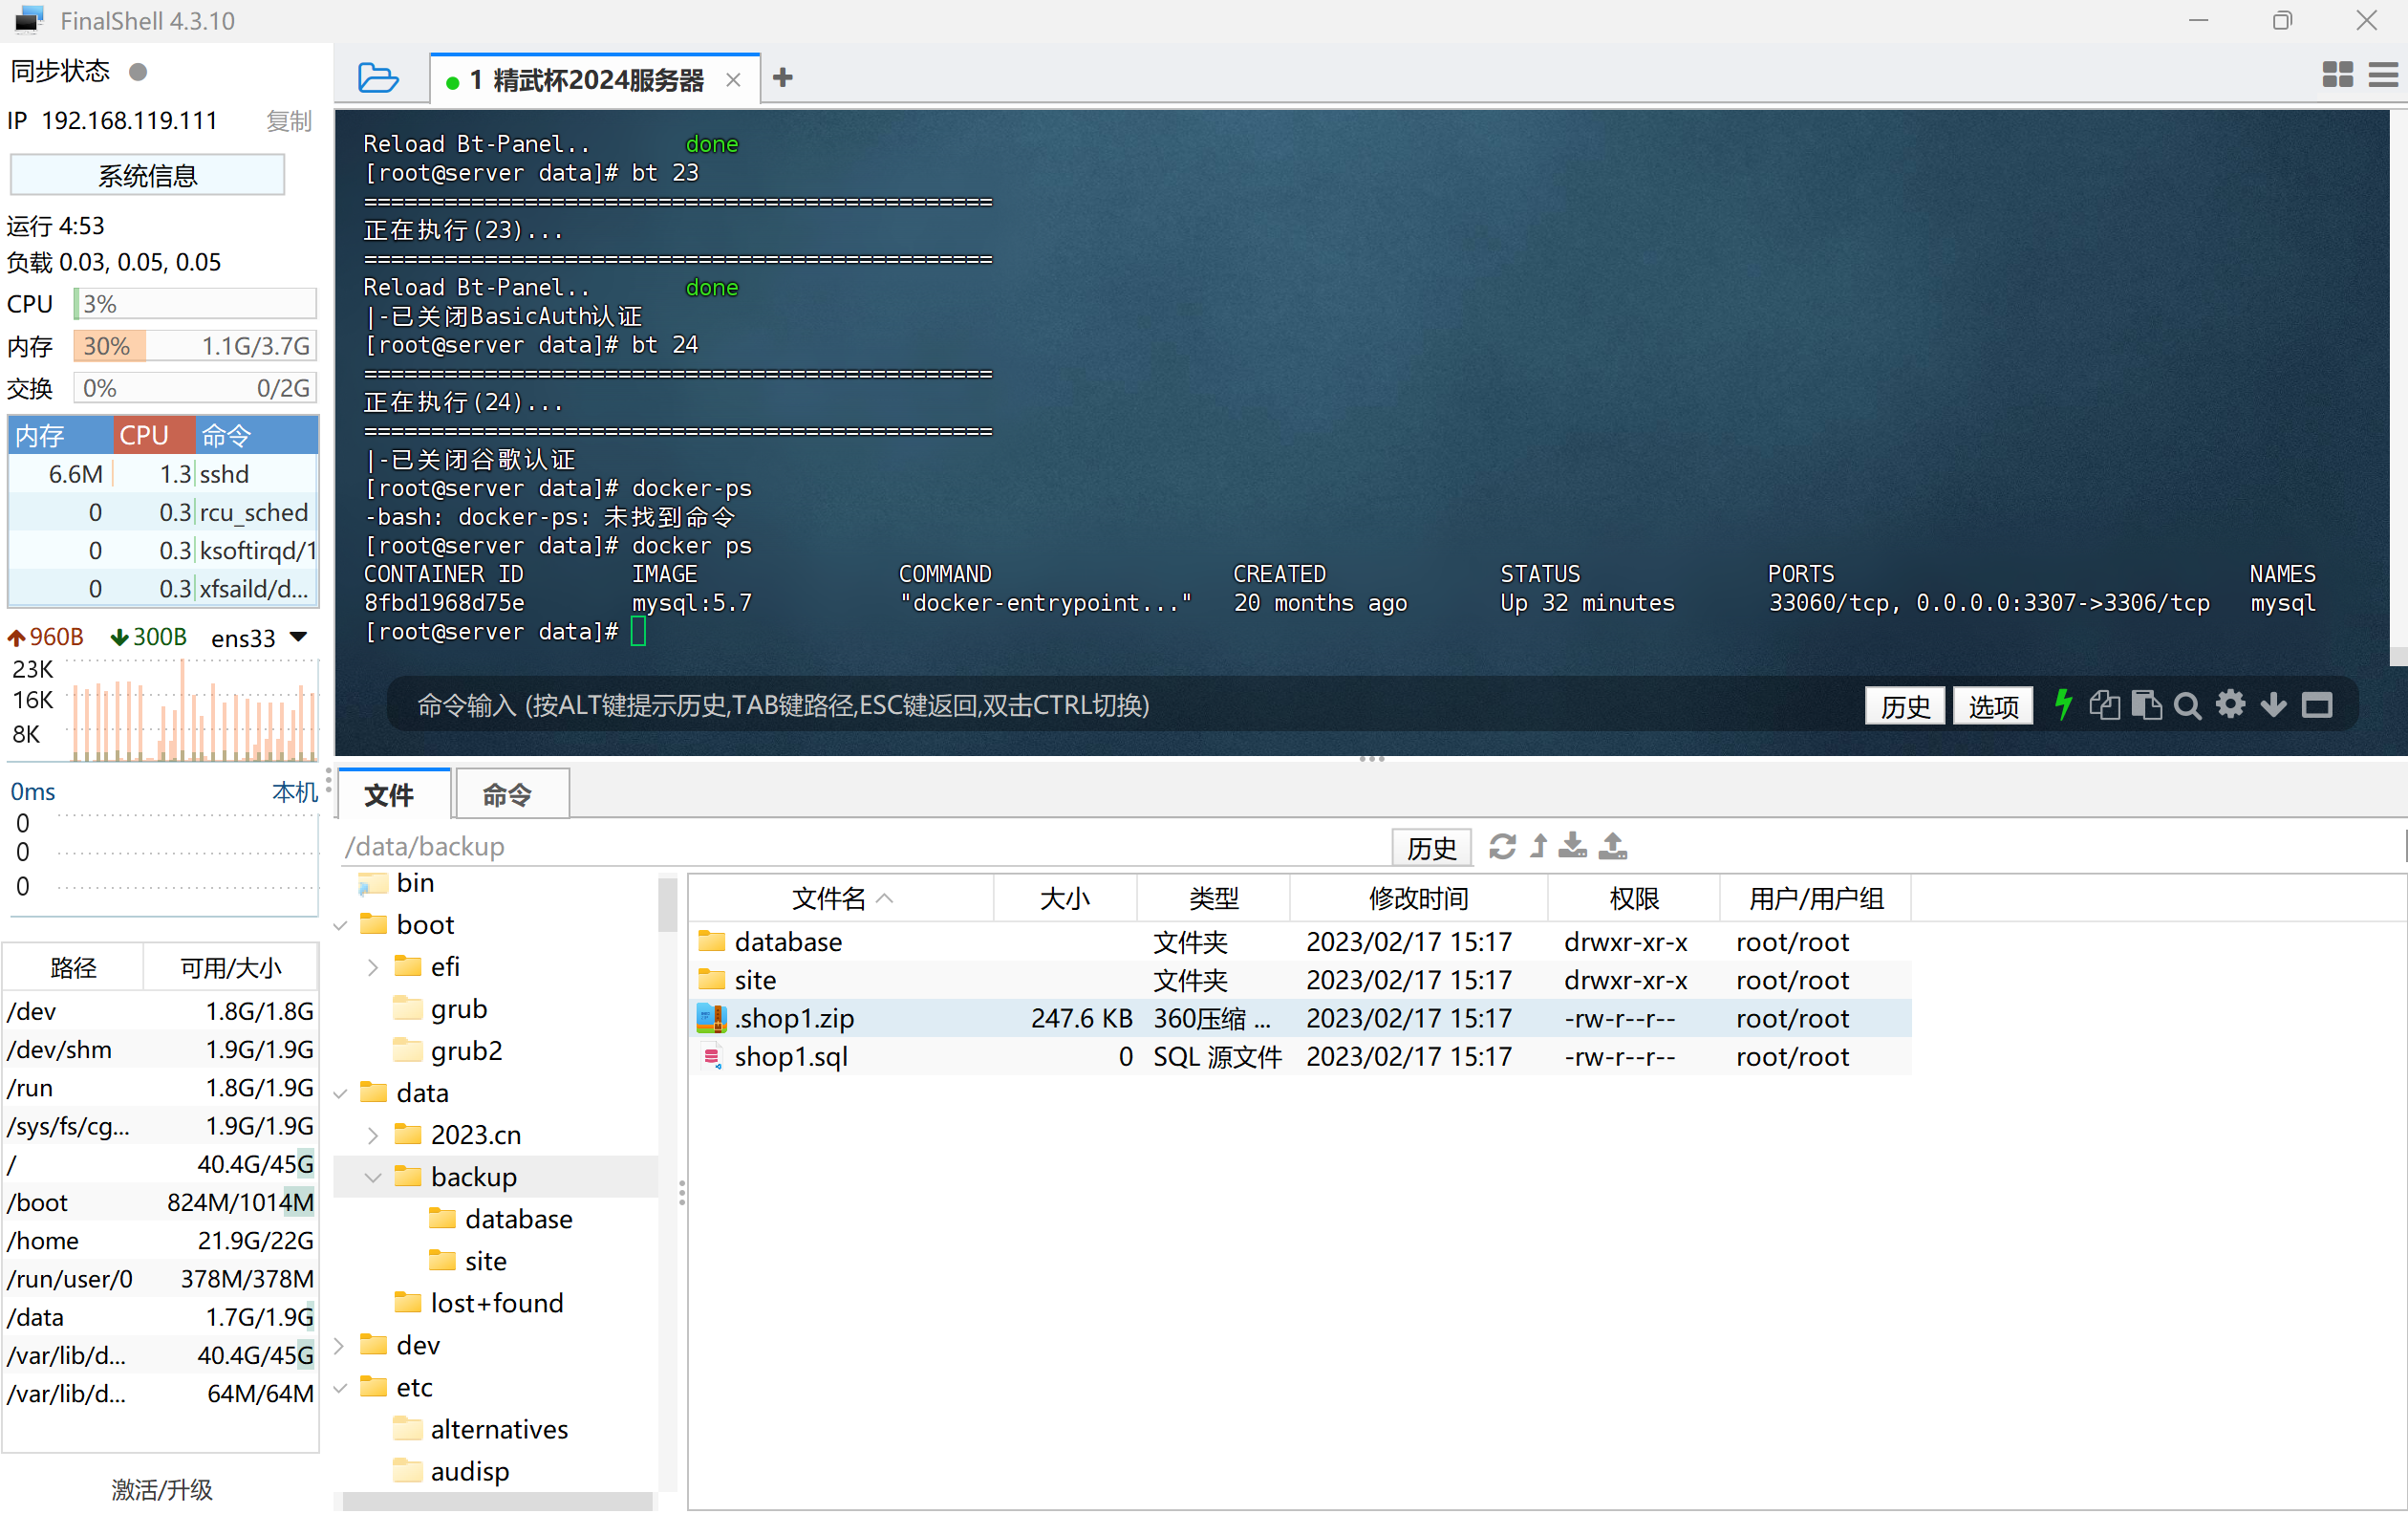Image resolution: width=2408 pixels, height=1514 pixels.
Task: Open the grid layout view icon
Action: (x=2337, y=75)
